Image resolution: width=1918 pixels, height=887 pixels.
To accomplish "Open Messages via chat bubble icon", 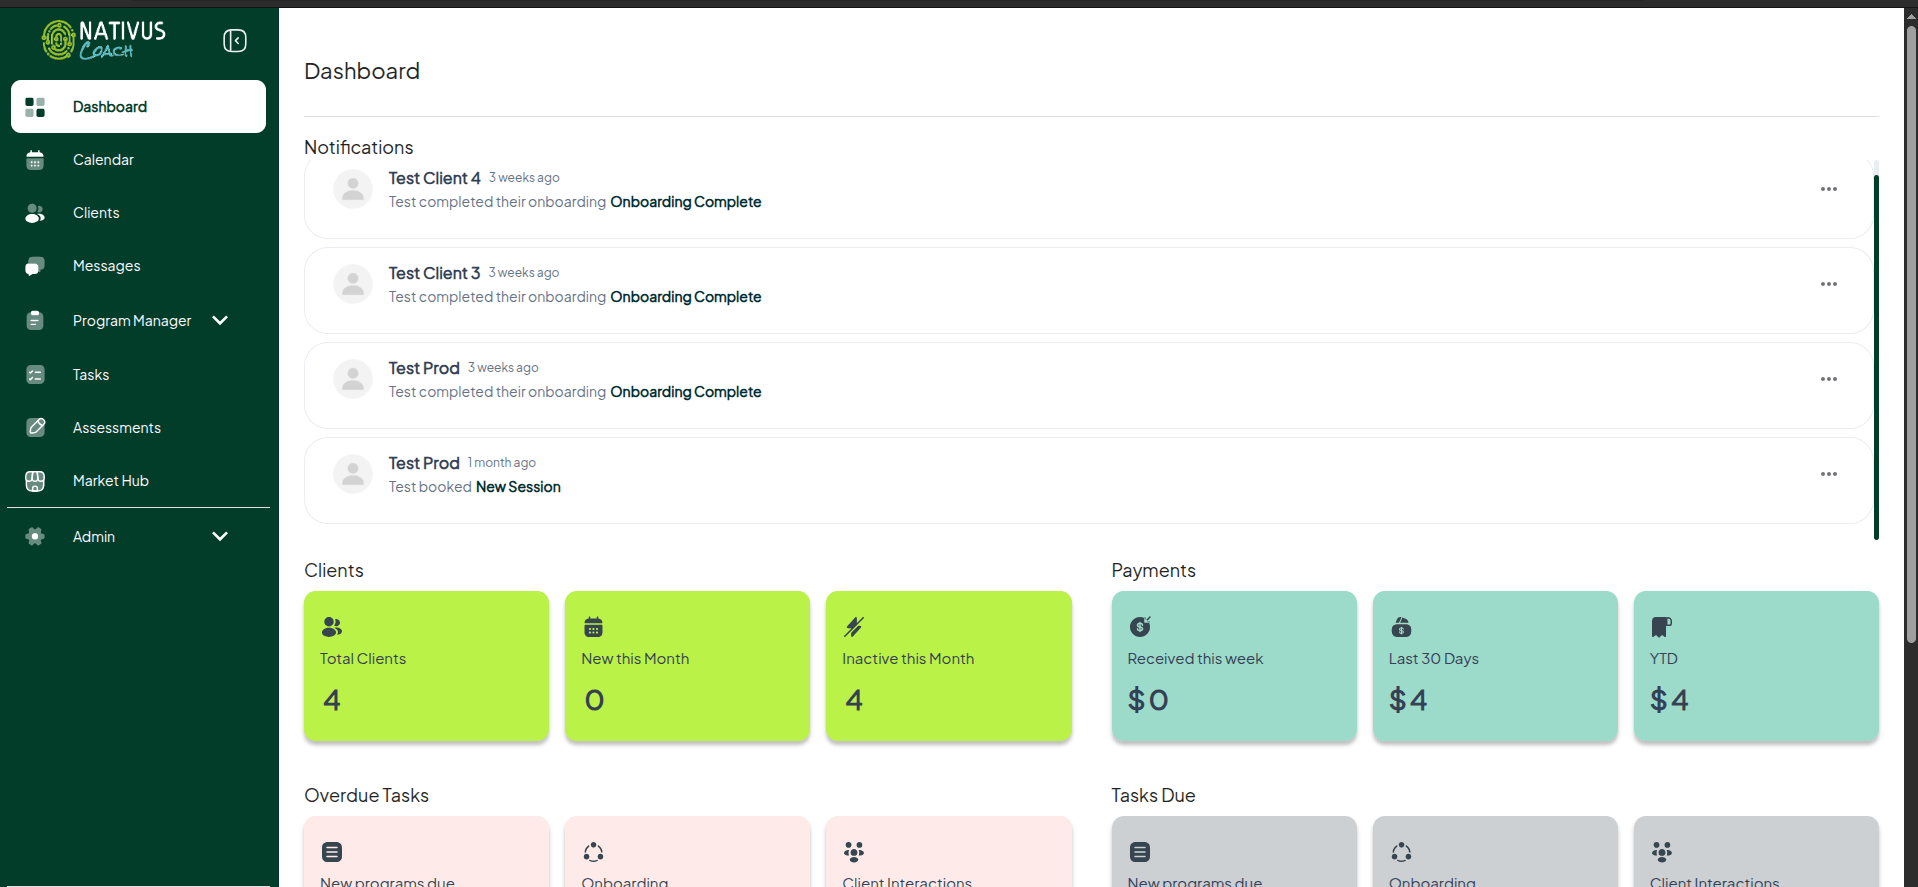I will [x=35, y=266].
